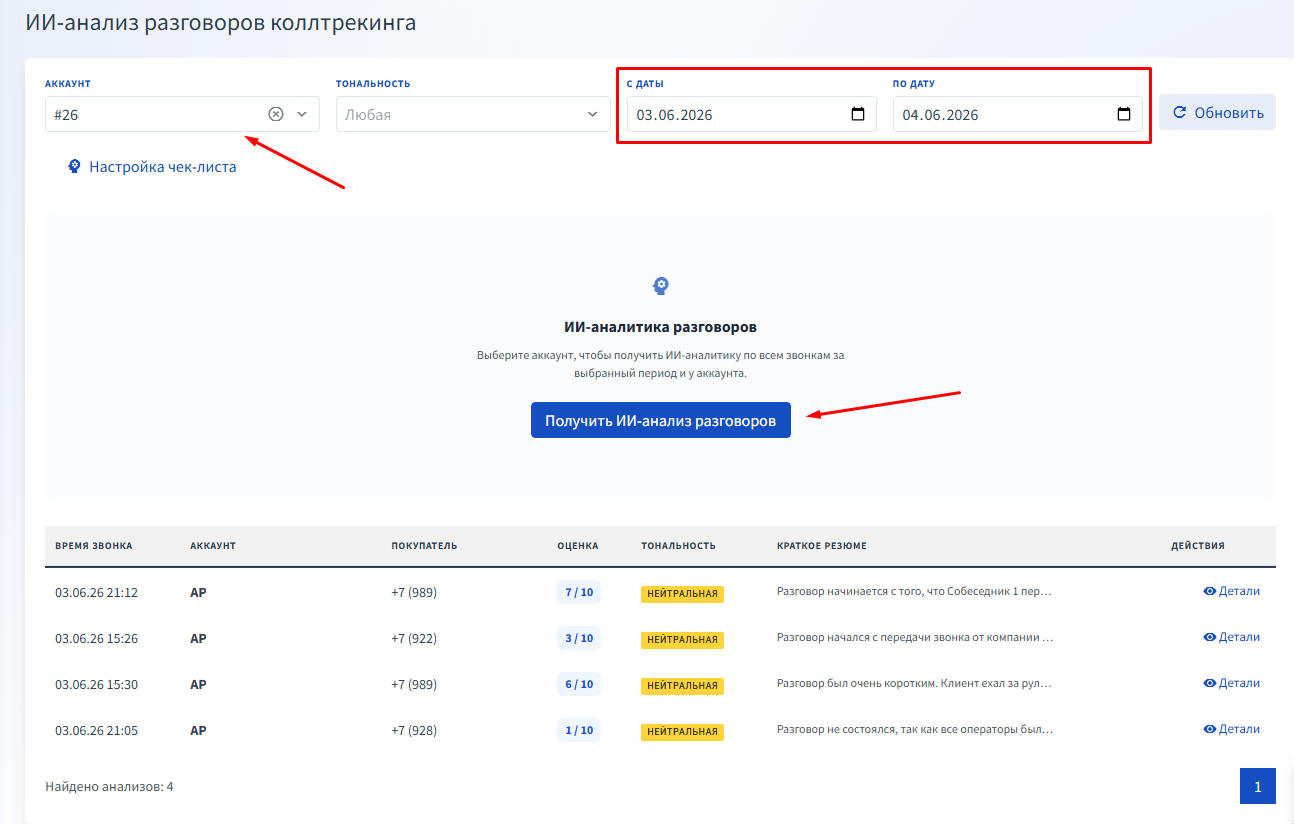Click the С даты field 03.06.2026
Screen dimensions: 1294x824
[752, 114]
